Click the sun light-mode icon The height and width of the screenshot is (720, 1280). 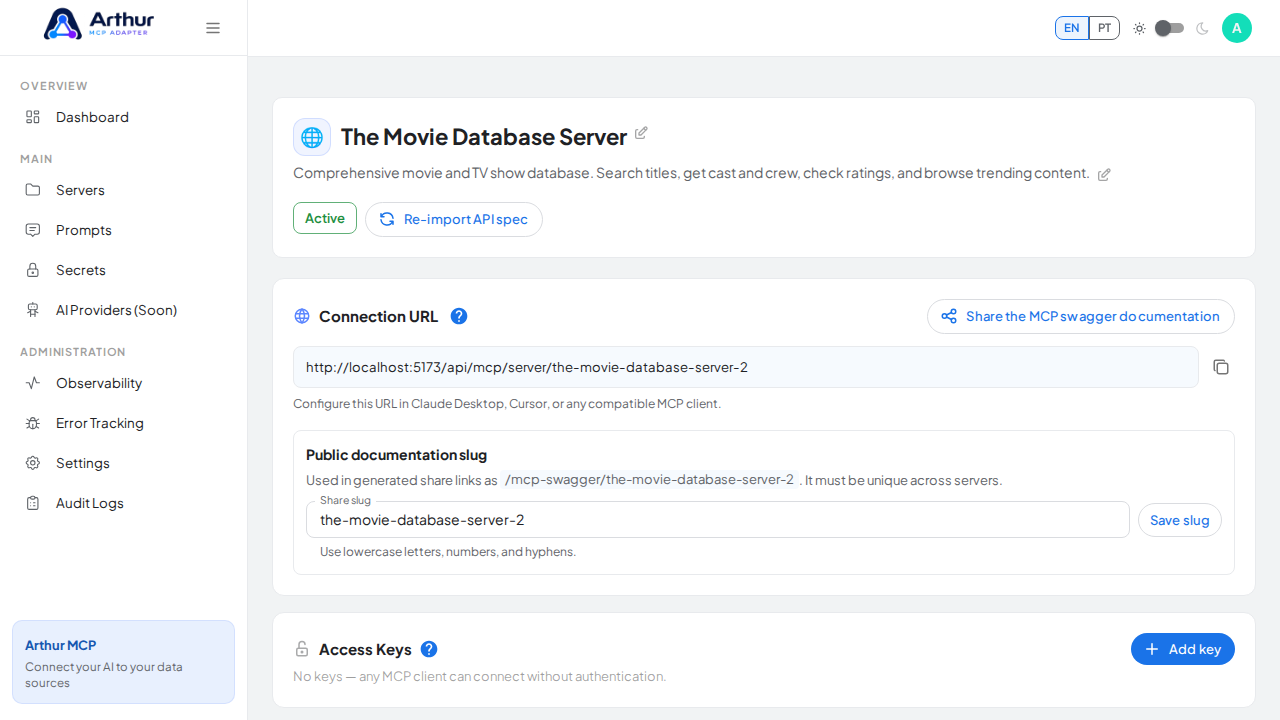pos(1139,28)
